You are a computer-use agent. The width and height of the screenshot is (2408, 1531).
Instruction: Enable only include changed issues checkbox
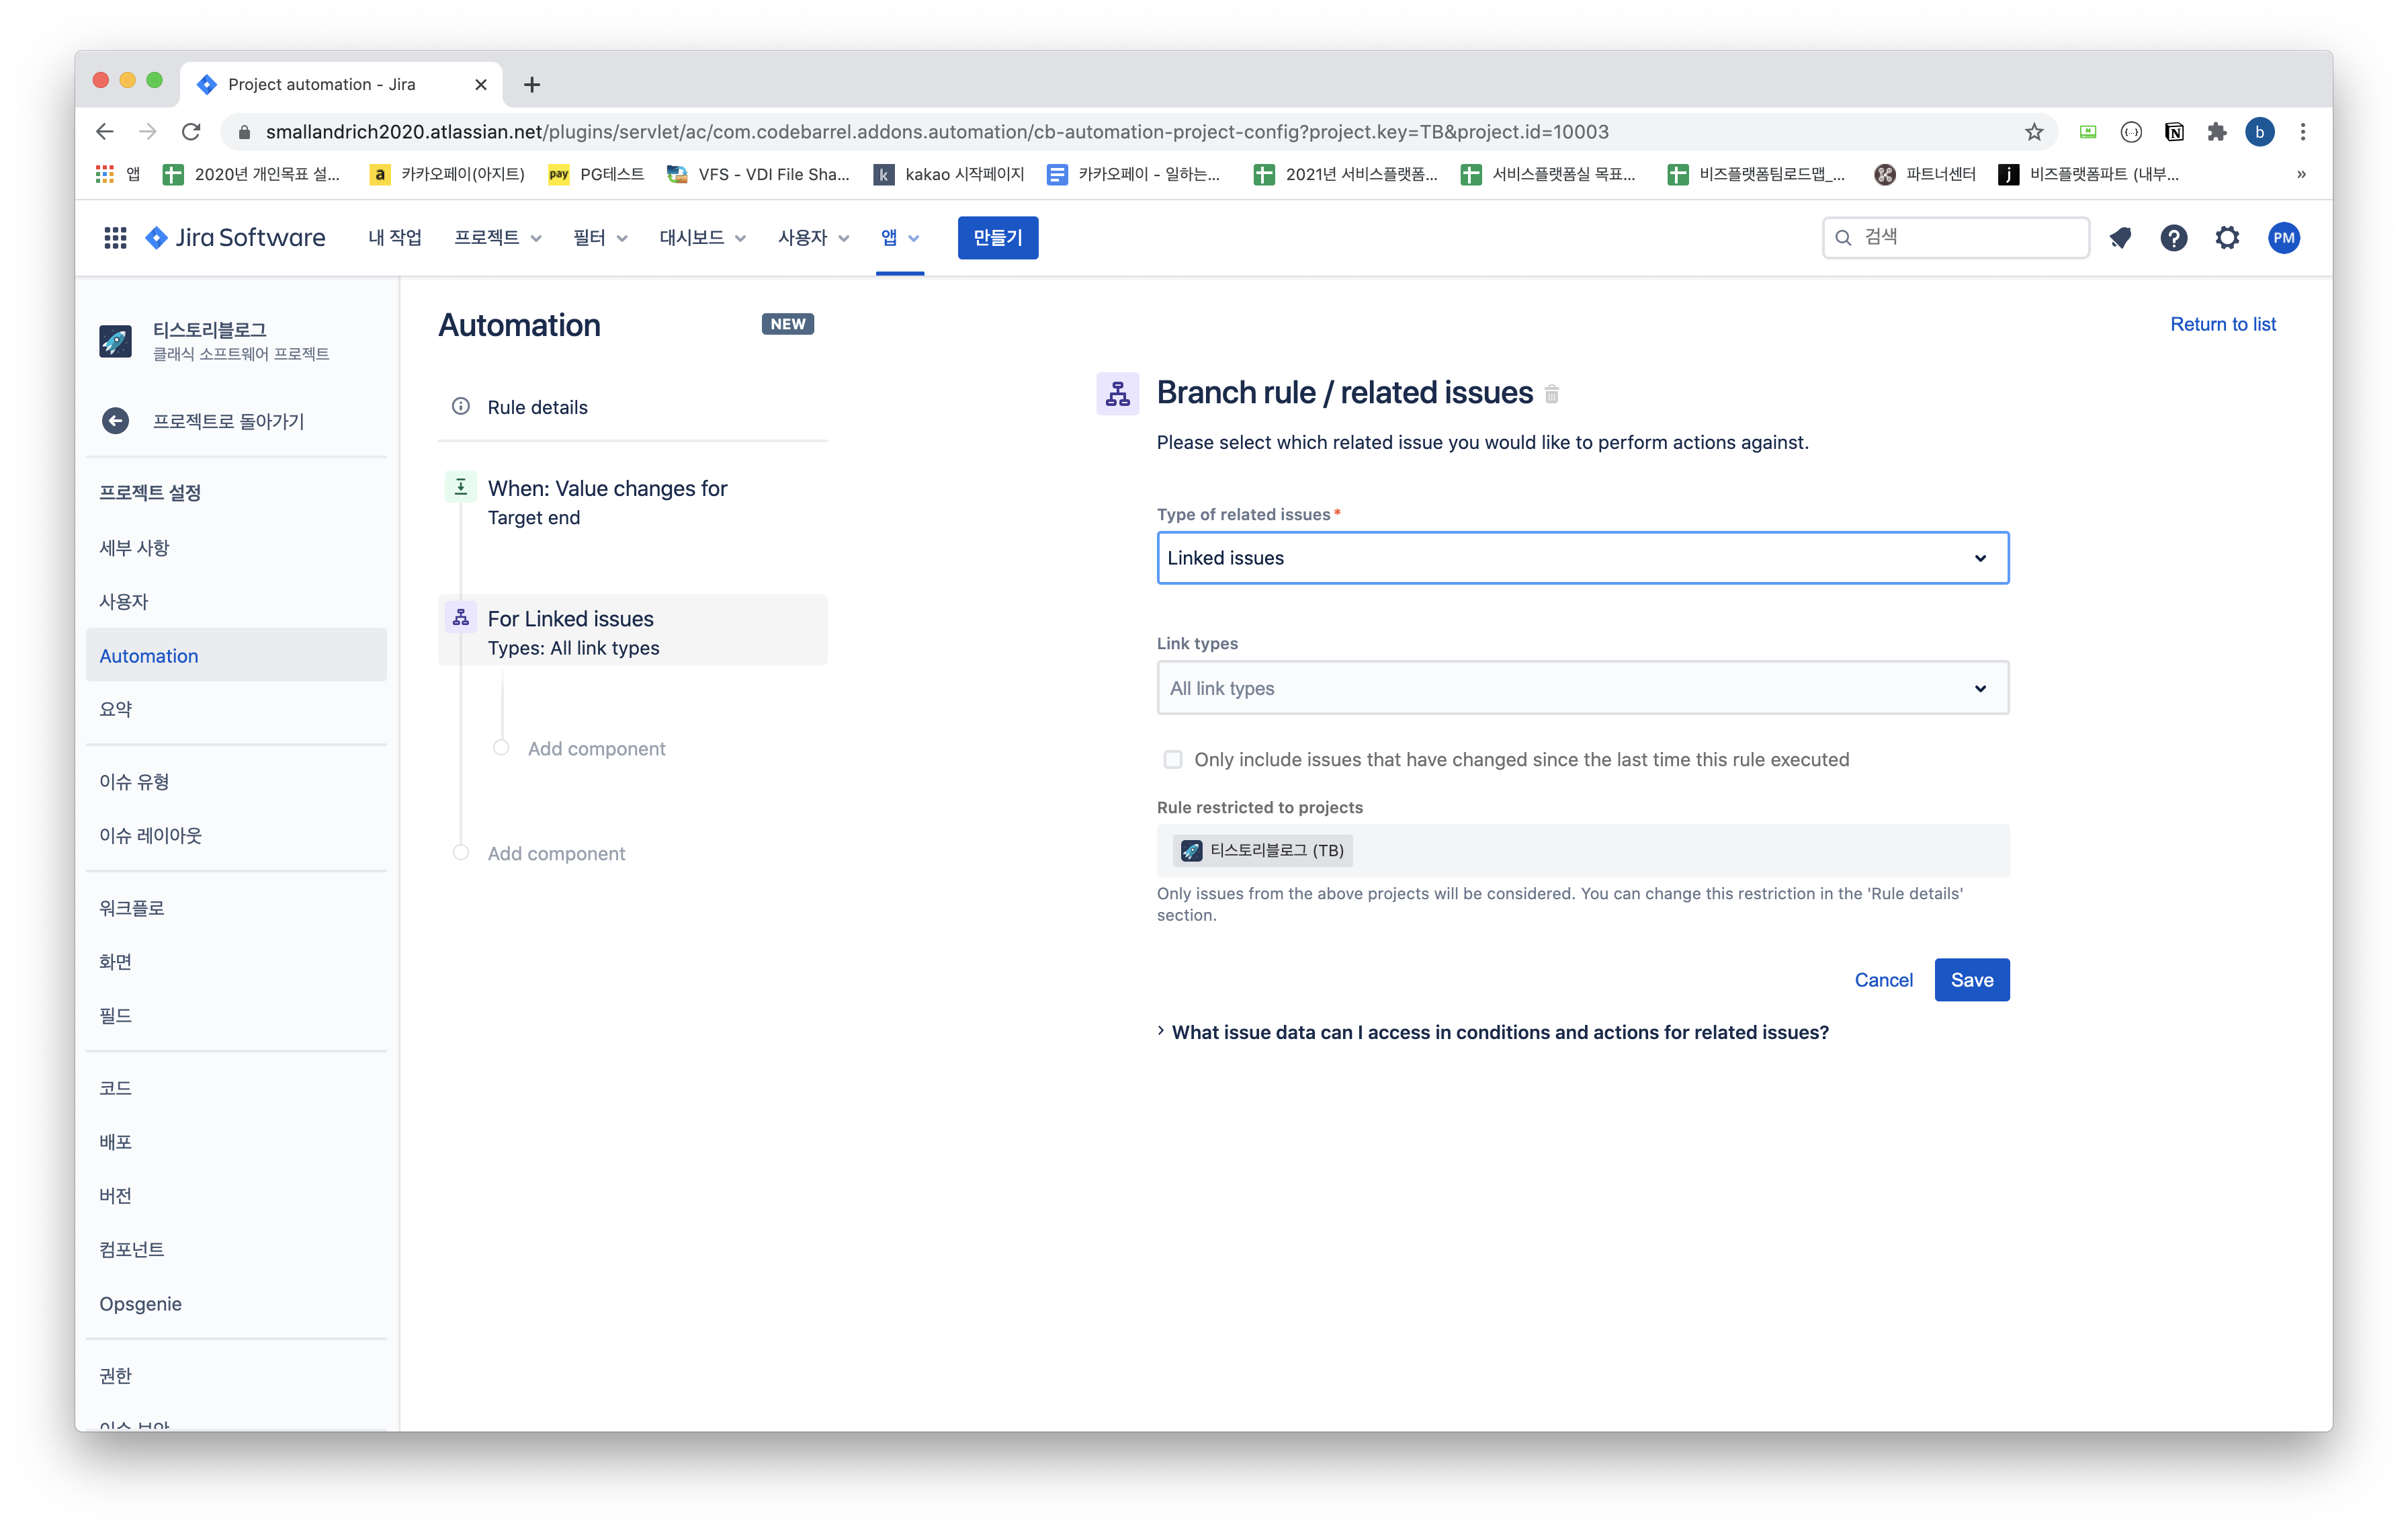click(1173, 760)
